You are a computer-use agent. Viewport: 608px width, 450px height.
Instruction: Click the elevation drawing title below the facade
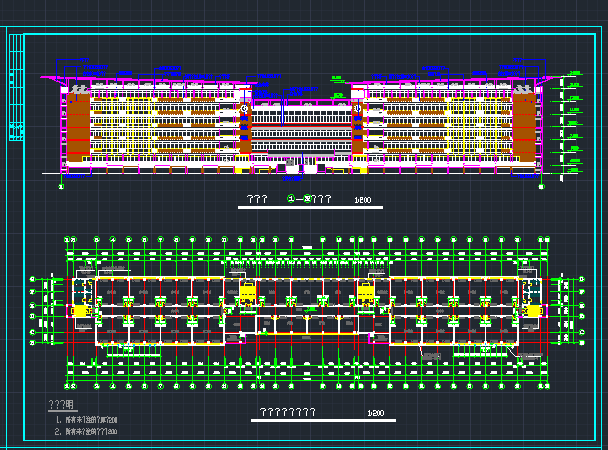click(296, 199)
